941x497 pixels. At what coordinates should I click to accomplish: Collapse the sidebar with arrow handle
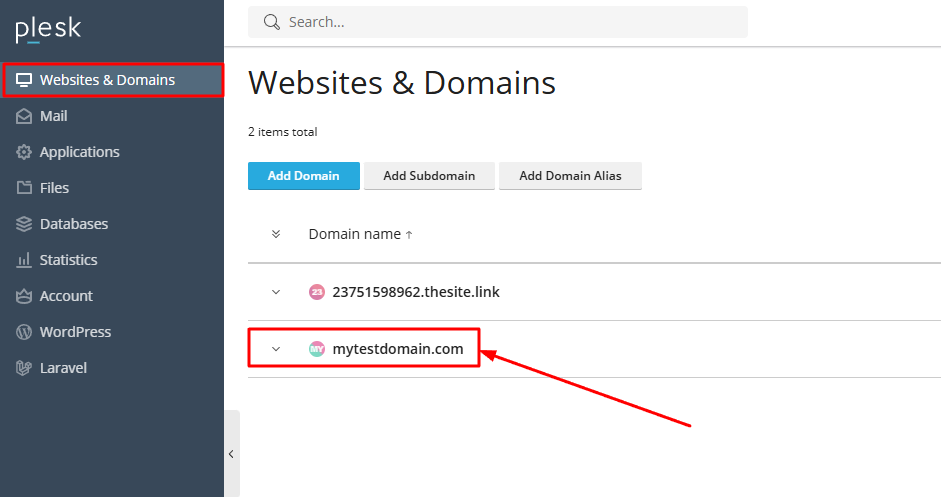pyautogui.click(x=231, y=454)
